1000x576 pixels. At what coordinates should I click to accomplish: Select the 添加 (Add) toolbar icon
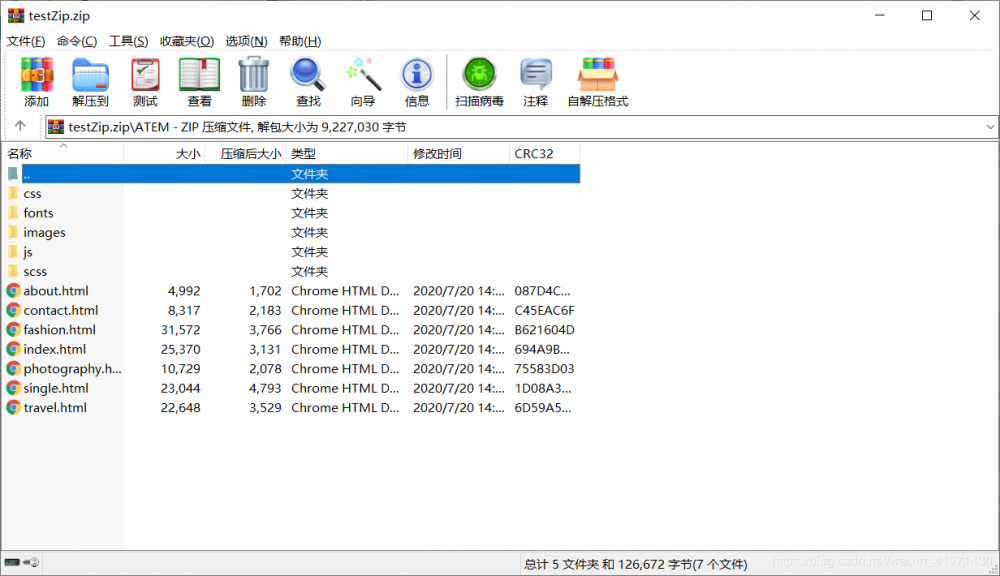[x=36, y=80]
